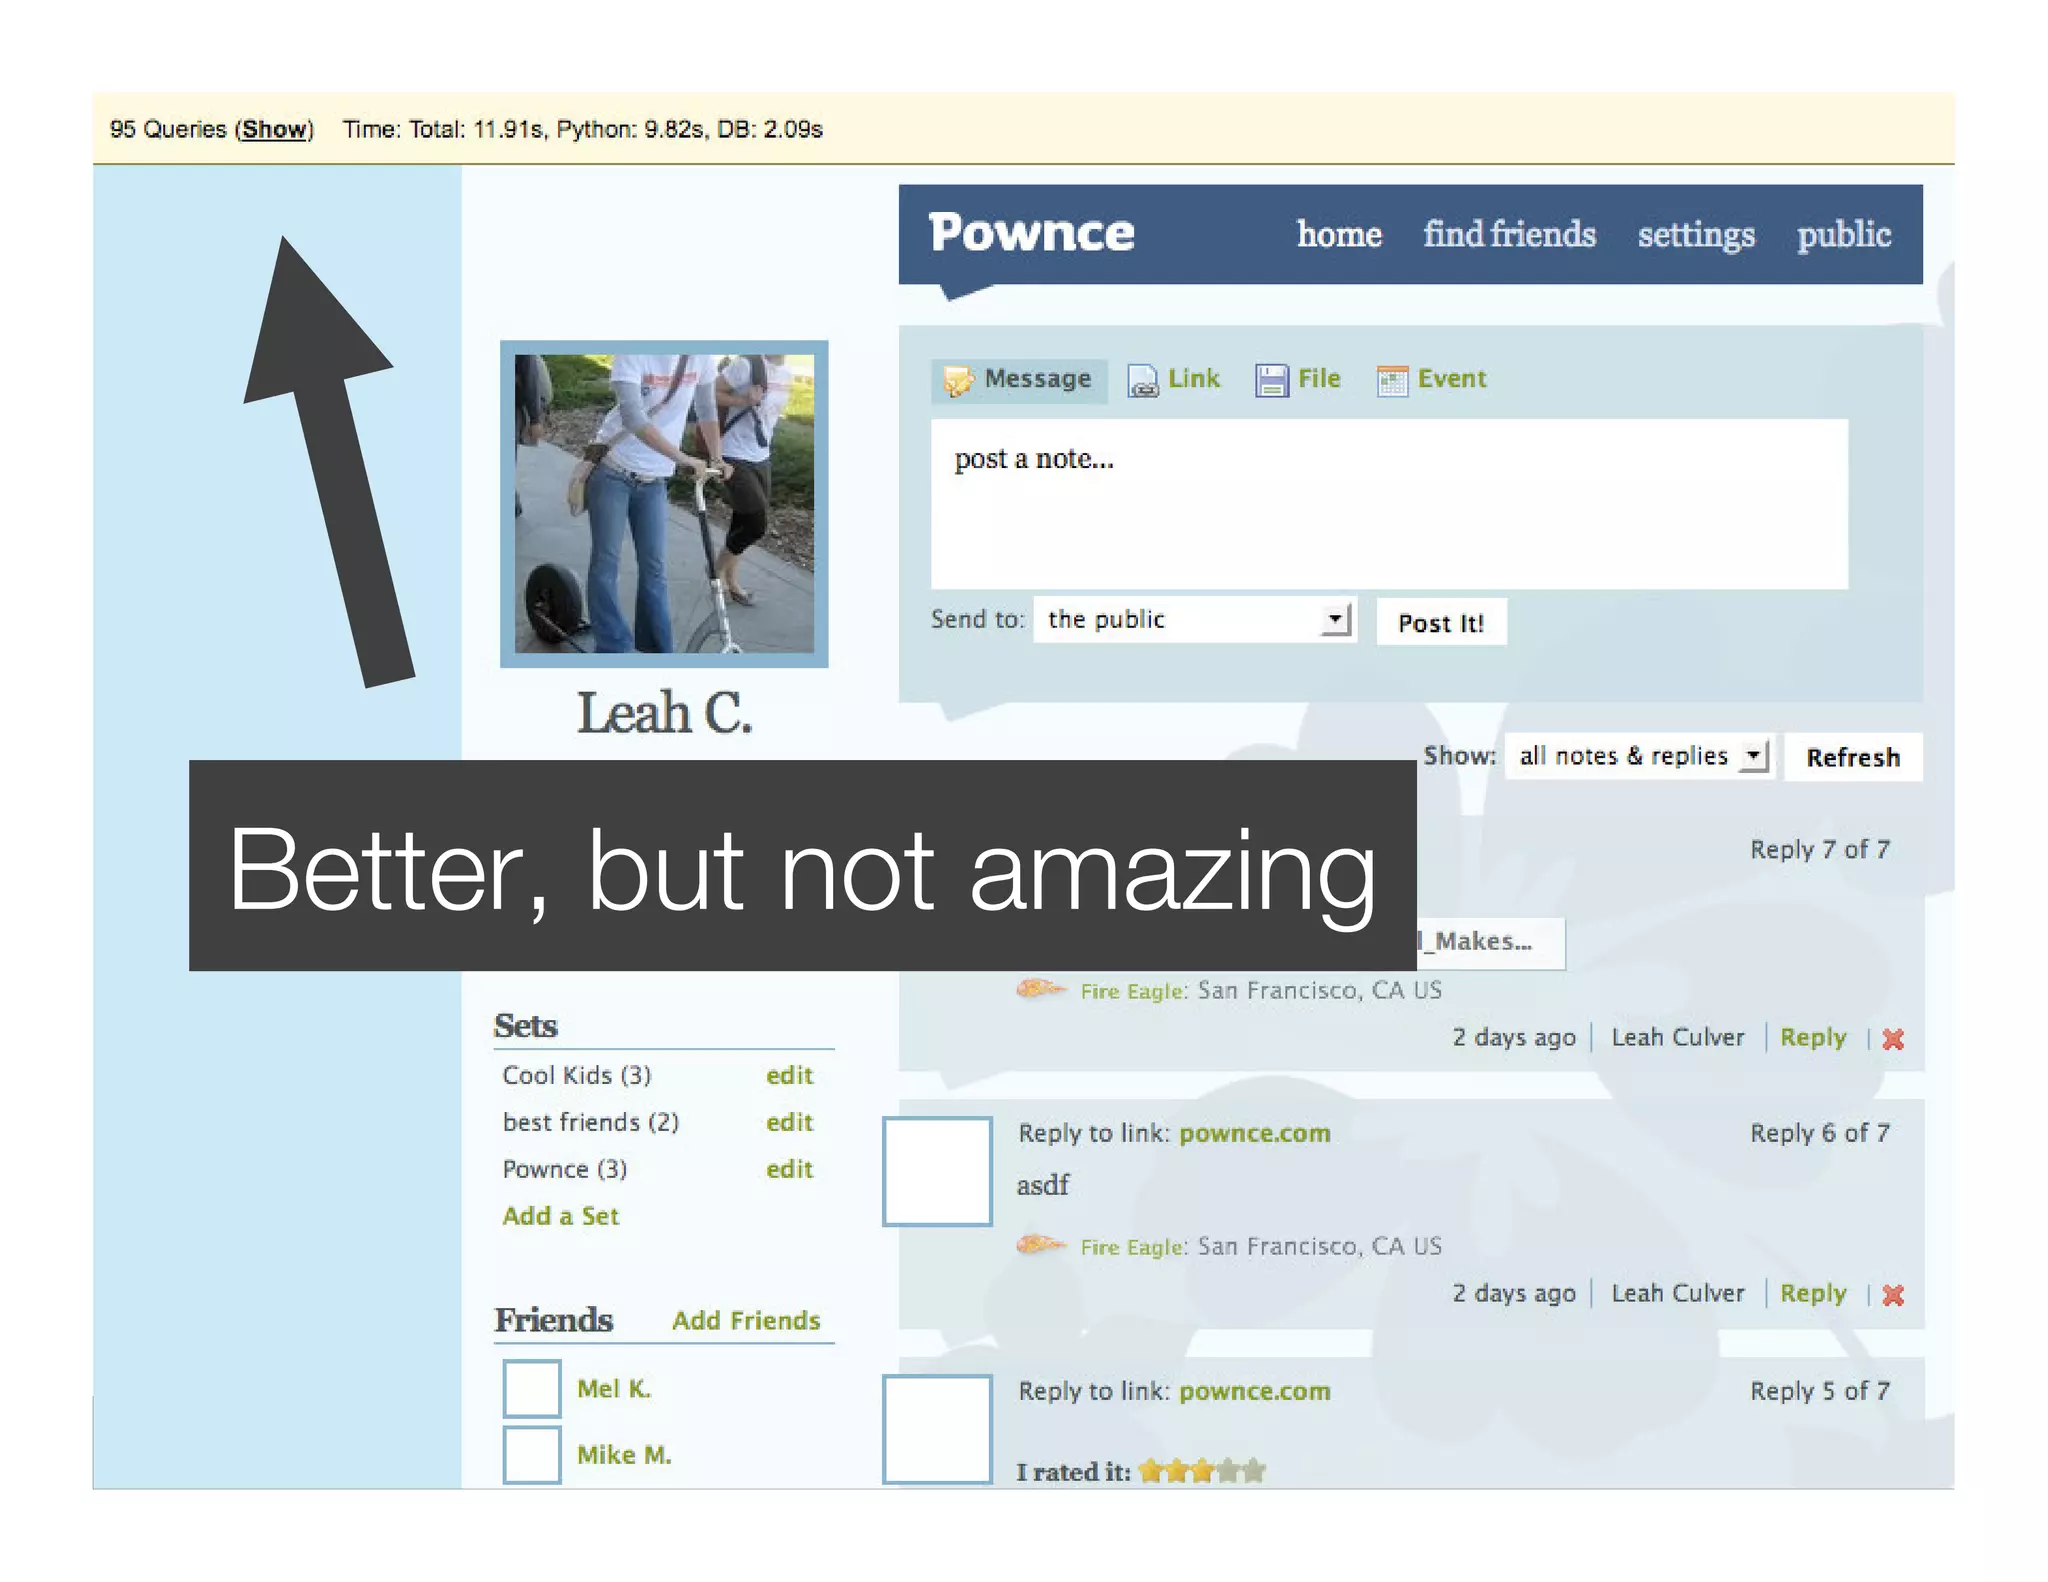The height and width of the screenshot is (1582, 2048).
Task: Click Add Friends link
Action: tap(746, 1320)
